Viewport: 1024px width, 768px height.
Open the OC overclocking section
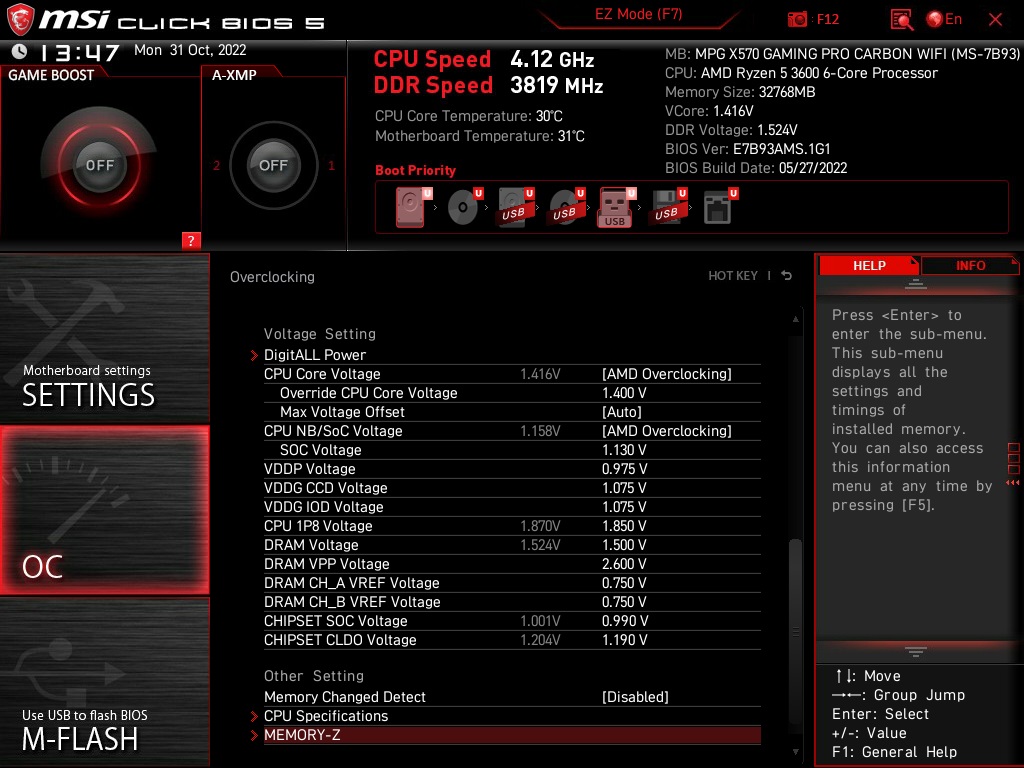[104, 510]
